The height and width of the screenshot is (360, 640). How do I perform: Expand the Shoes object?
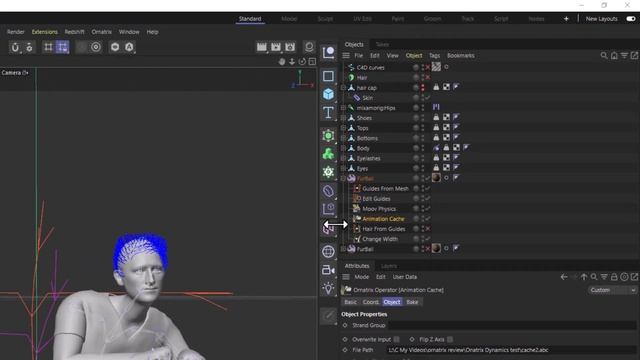(x=343, y=118)
